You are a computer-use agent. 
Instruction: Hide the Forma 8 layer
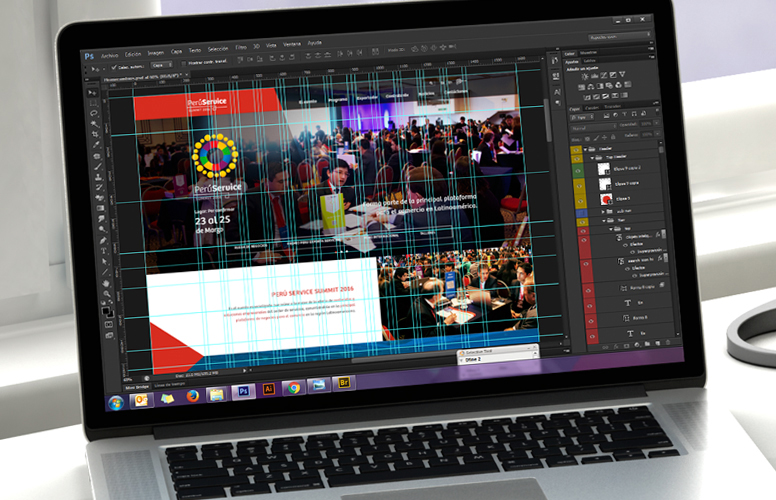(x=589, y=321)
